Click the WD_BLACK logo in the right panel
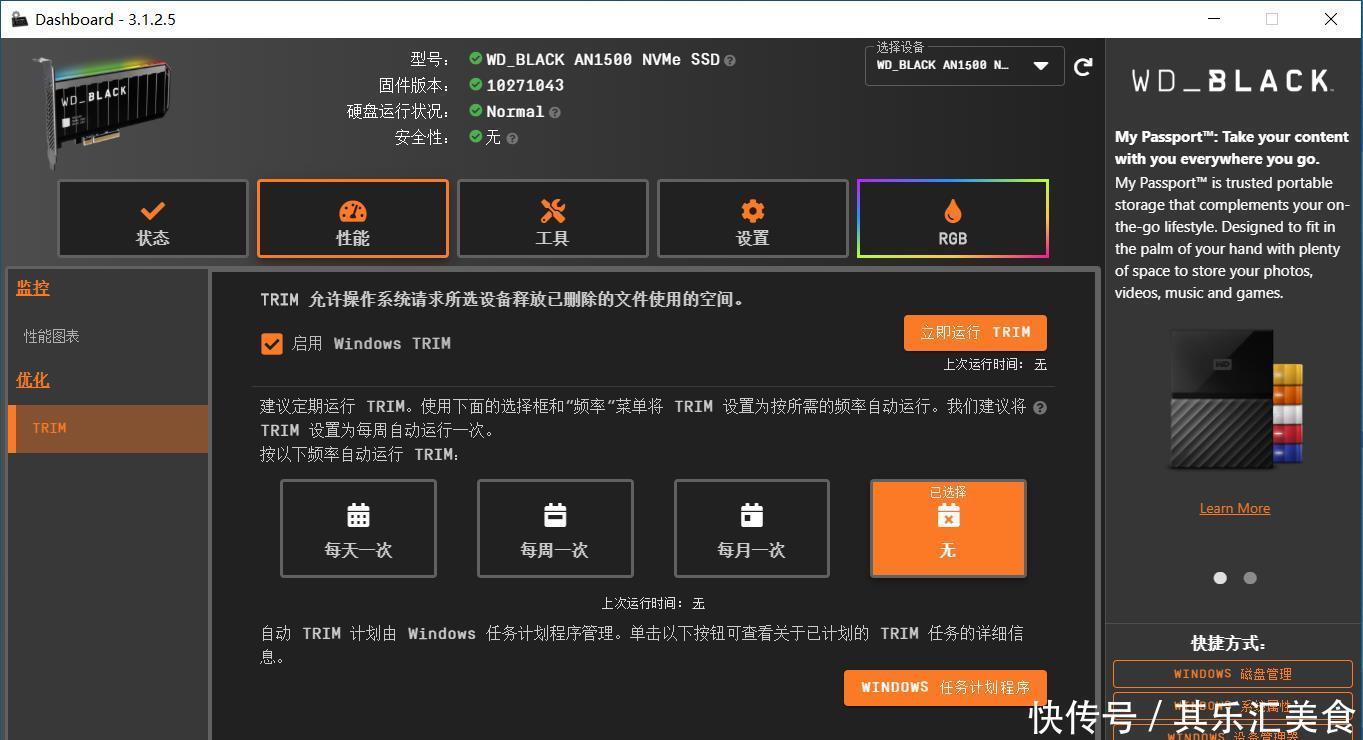Screen dimensions: 1363x740 pos(1232,81)
